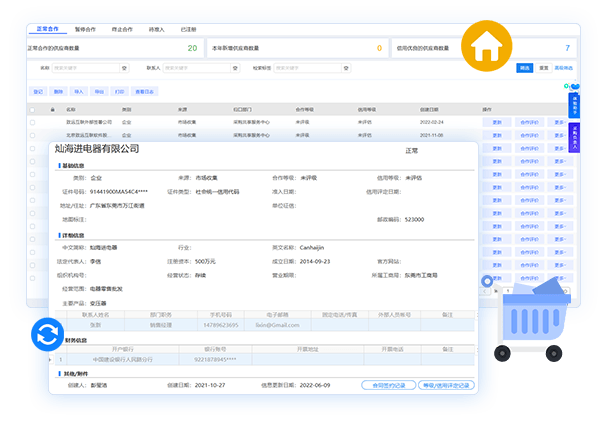Screen dimensions: 605x428
Task: Click the 登记 register button
Action: pos(38,91)
